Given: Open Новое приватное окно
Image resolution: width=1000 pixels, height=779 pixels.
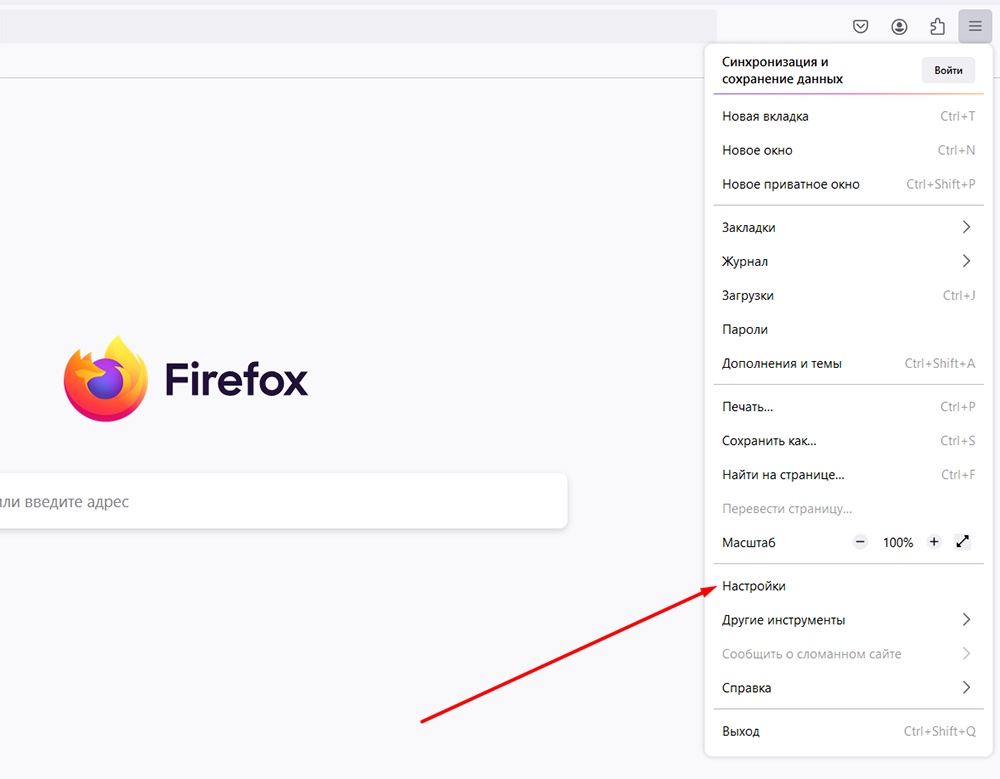Looking at the screenshot, I should (848, 184).
